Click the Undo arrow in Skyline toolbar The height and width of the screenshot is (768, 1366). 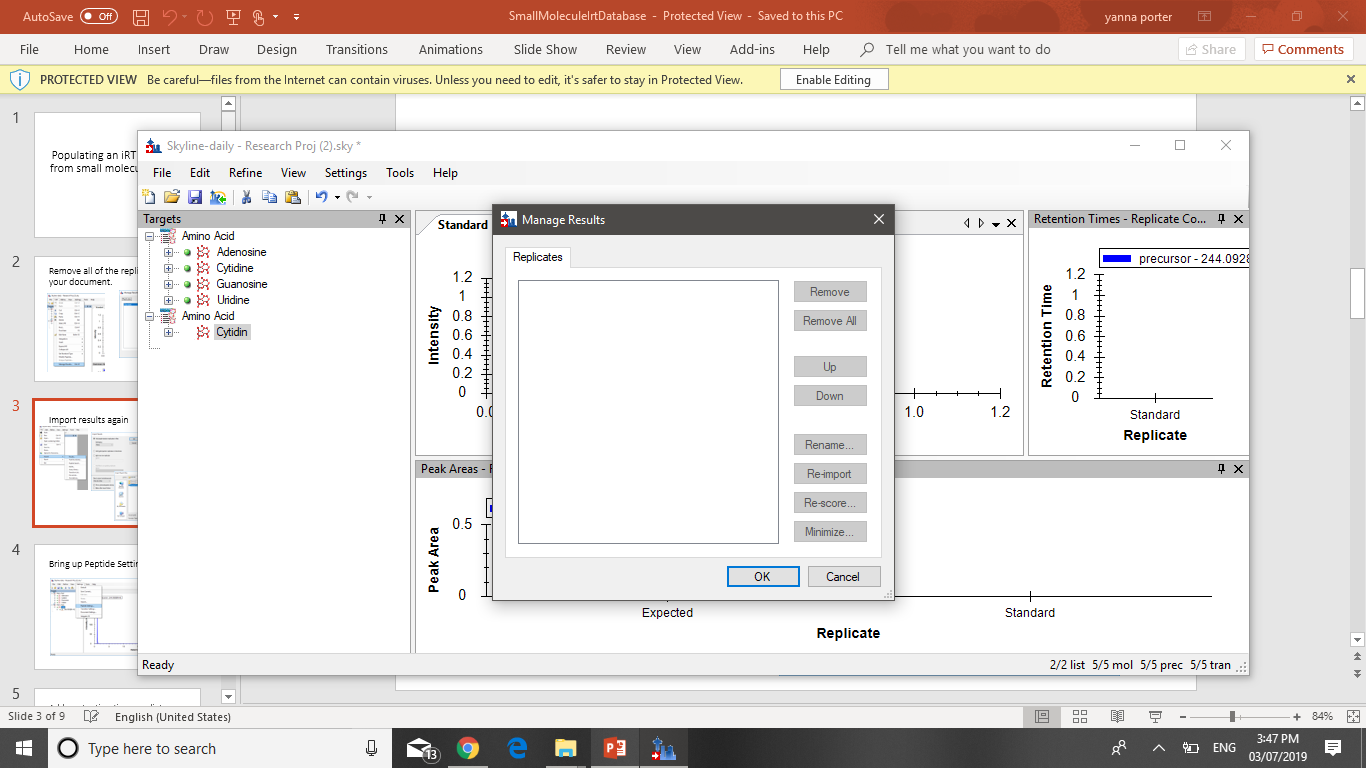[321, 197]
